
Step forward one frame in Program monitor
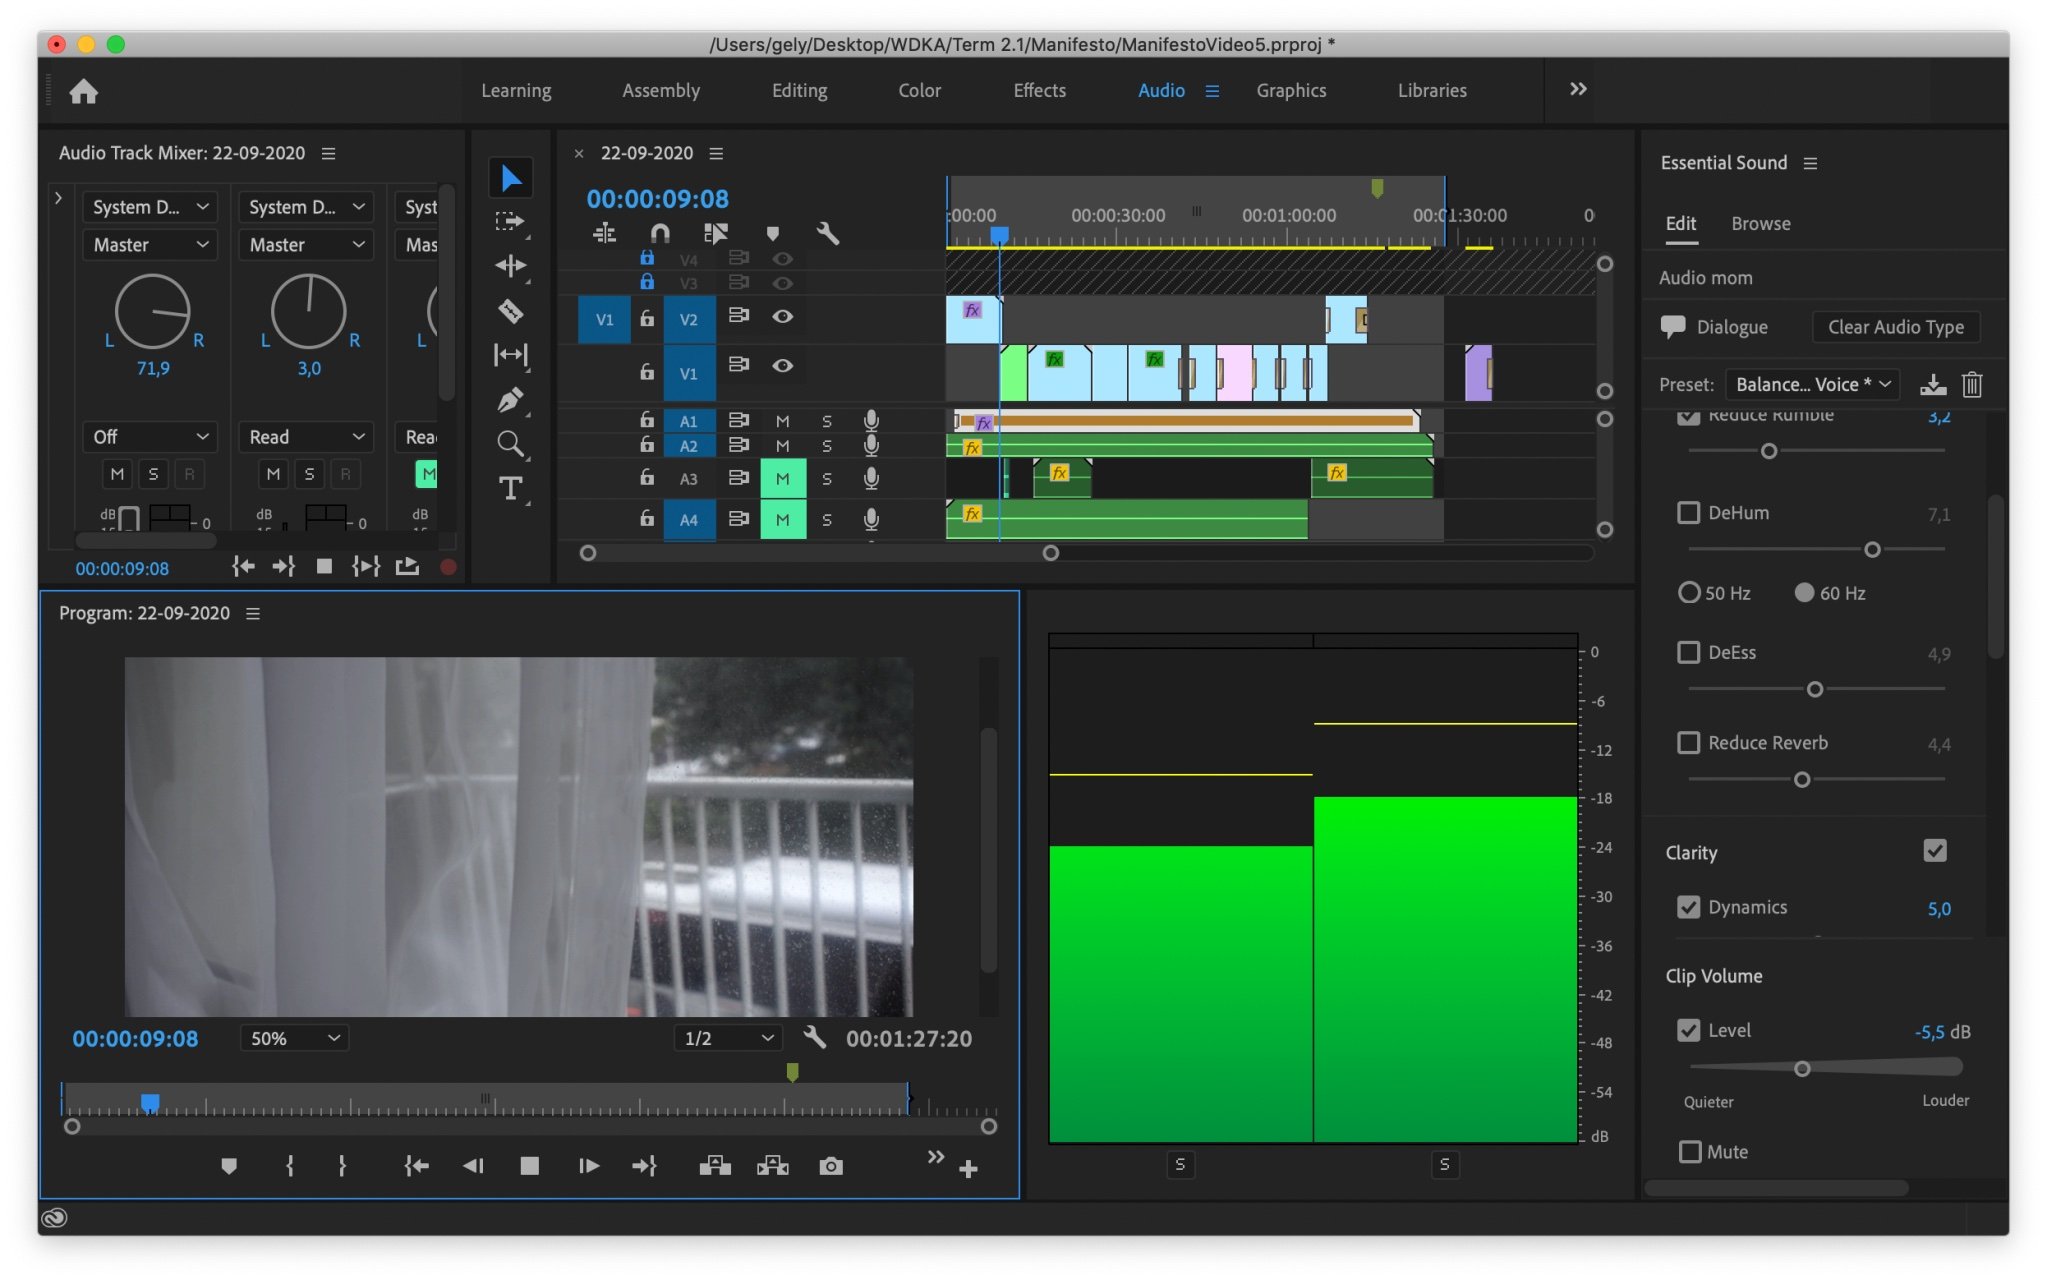click(589, 1166)
